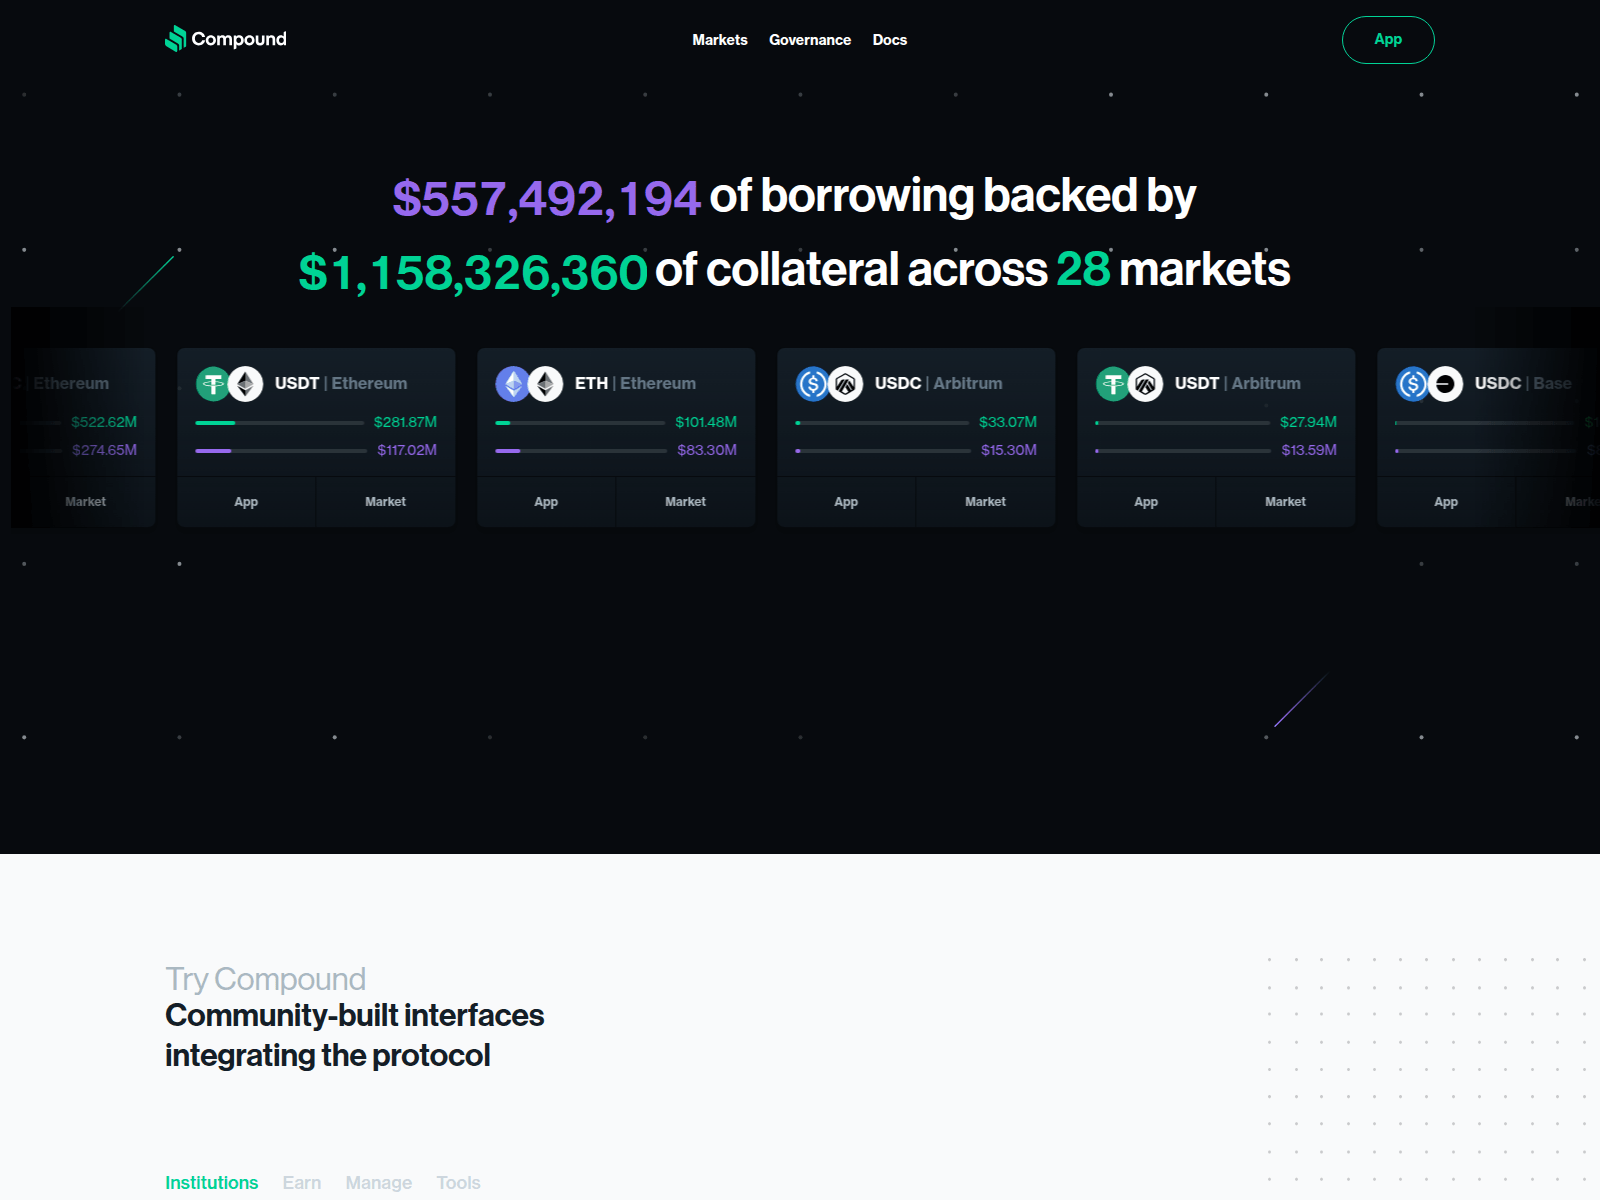Switch to the Earn tab
Viewport: 1600px width, 1200px height.
coord(302,1183)
